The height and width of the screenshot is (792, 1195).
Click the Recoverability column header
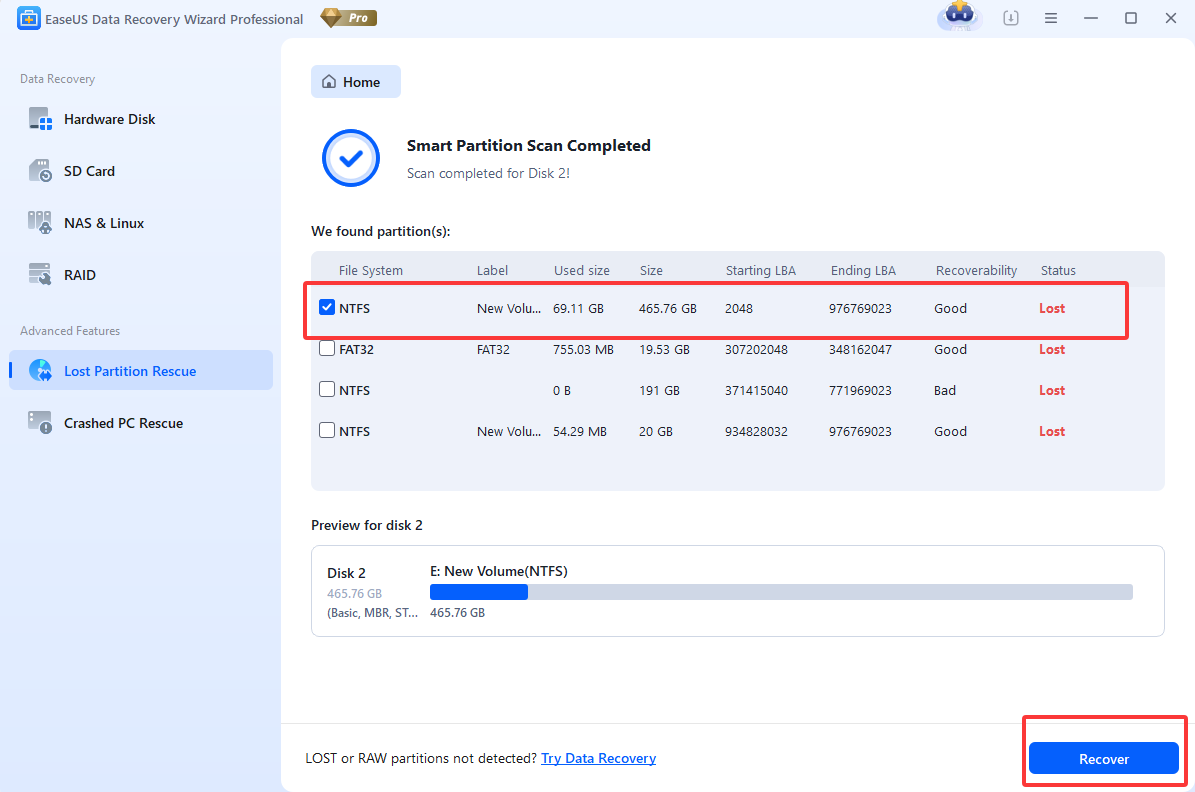pos(976,270)
